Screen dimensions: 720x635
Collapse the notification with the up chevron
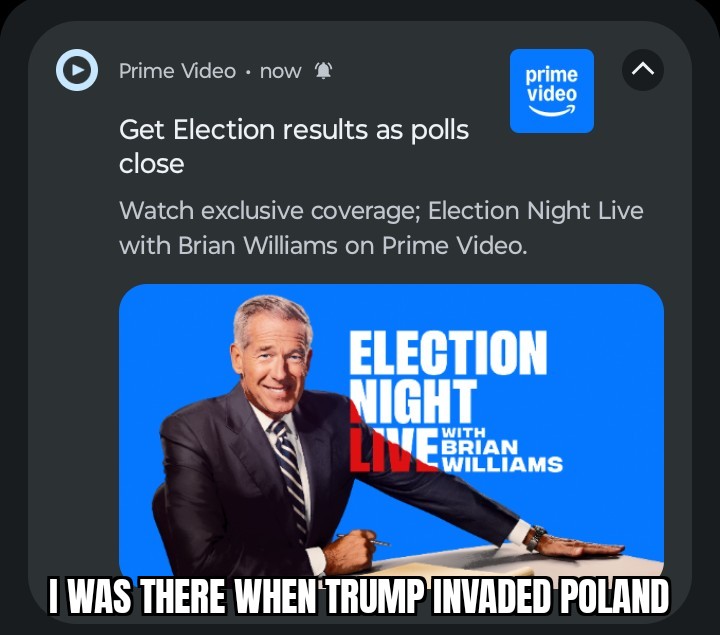(x=642, y=69)
